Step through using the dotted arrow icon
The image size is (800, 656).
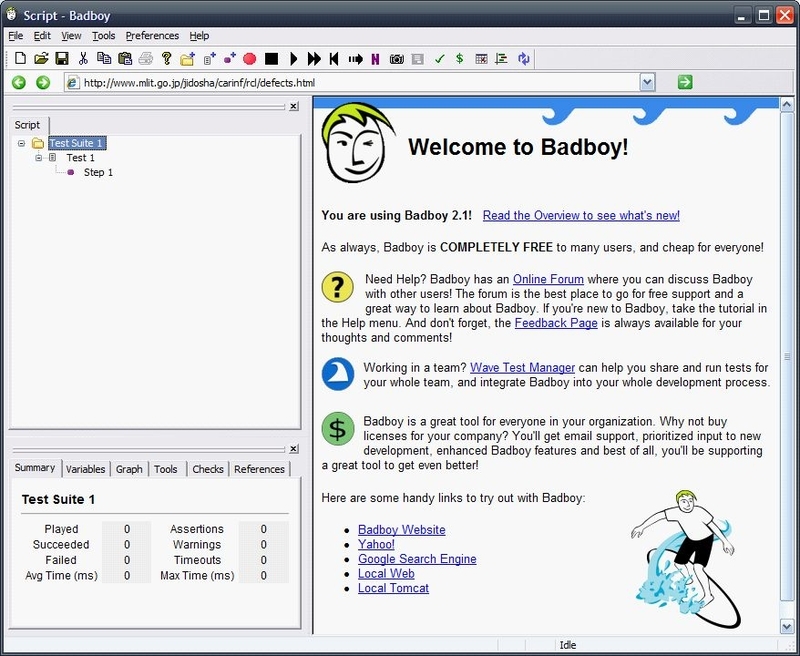point(356,59)
